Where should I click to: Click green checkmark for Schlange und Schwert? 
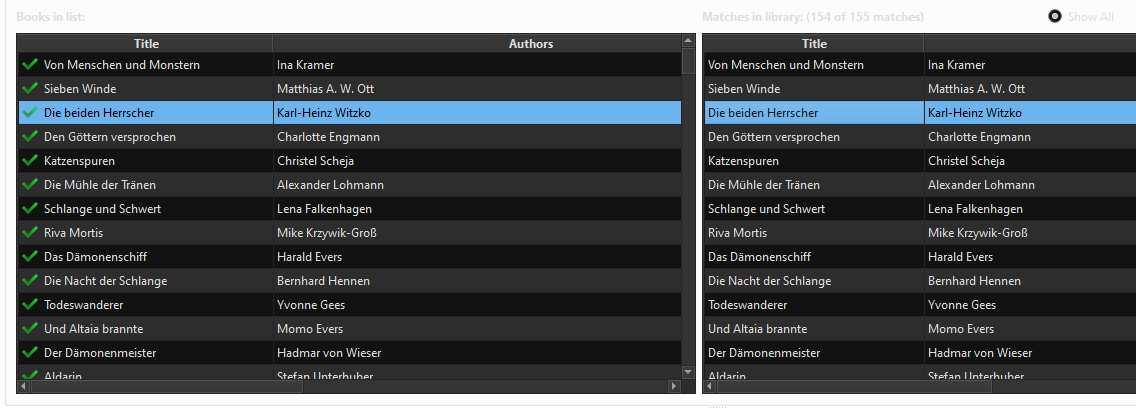pyautogui.click(x=29, y=208)
